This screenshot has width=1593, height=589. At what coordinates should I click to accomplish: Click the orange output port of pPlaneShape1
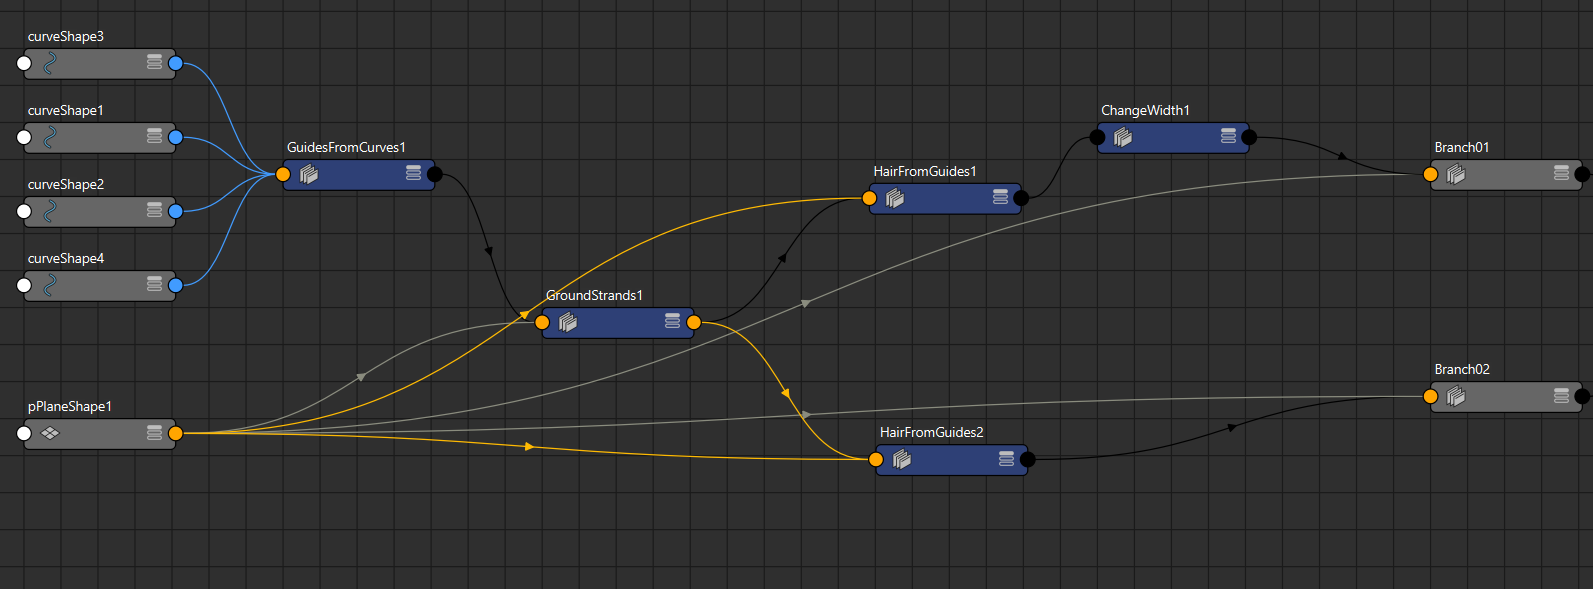click(176, 433)
